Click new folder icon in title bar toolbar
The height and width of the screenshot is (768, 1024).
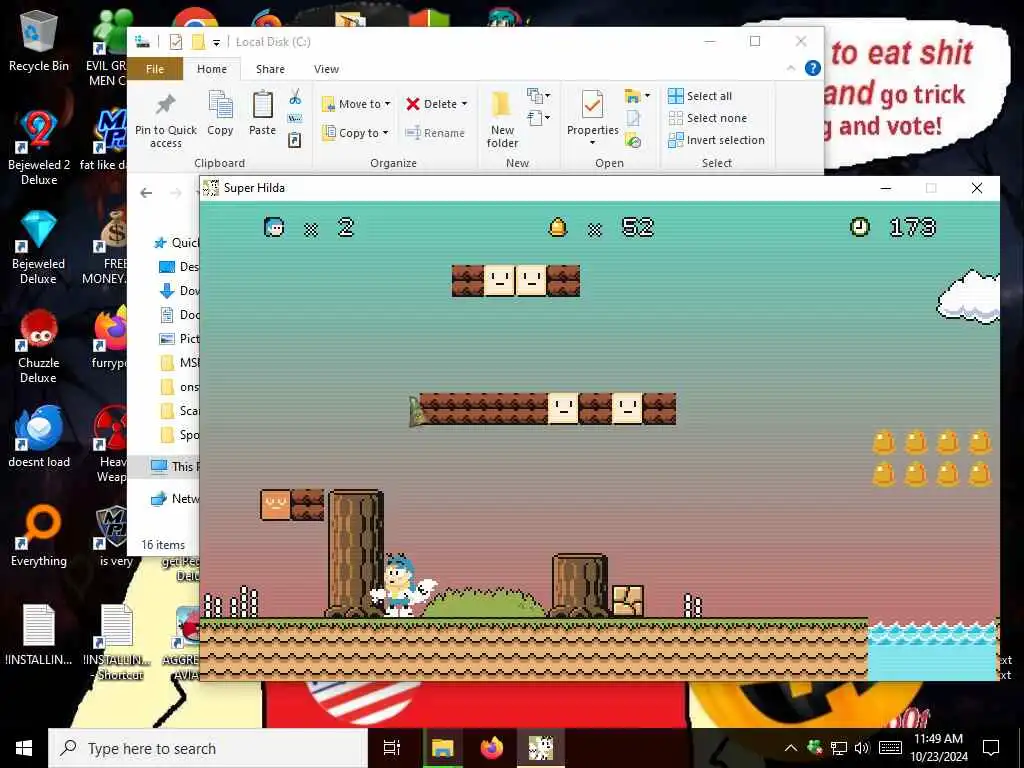click(x=199, y=42)
